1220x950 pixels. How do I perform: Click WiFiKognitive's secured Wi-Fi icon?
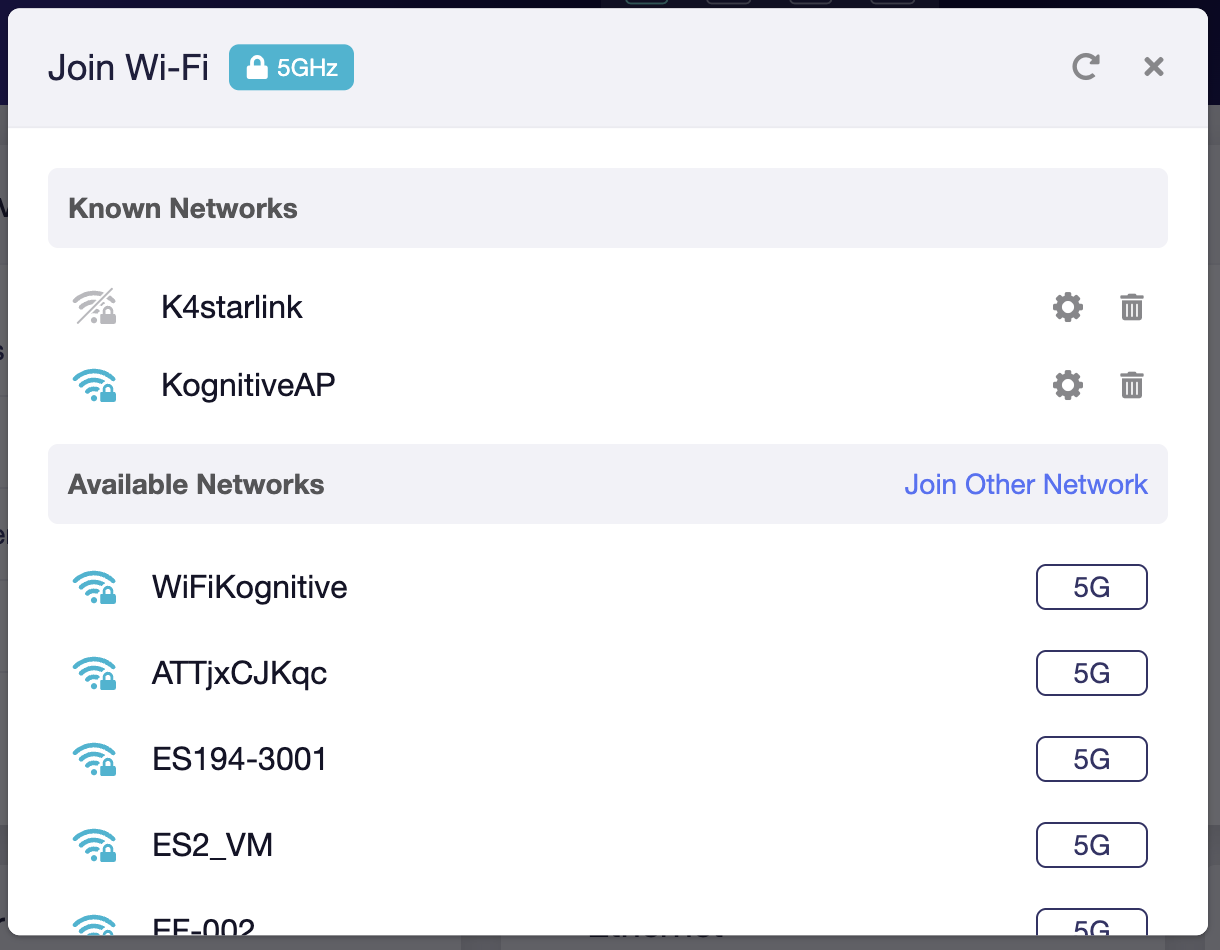tap(95, 587)
